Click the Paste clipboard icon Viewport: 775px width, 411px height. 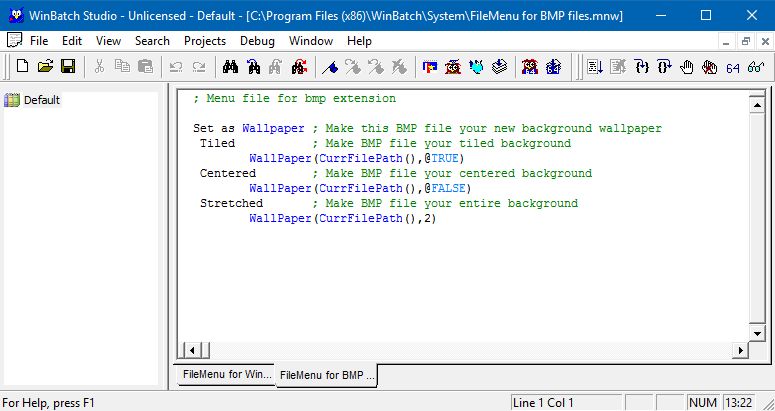145,66
